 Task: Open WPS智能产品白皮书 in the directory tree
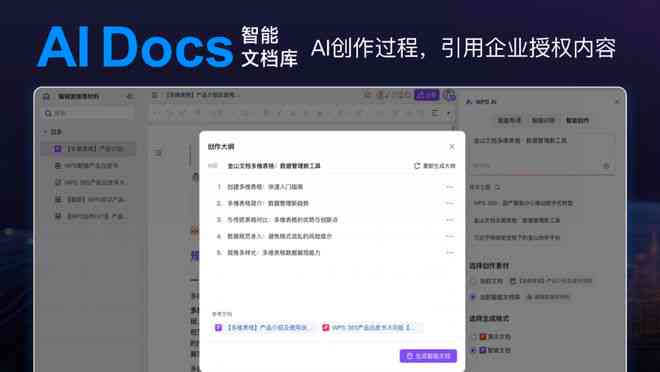click(x=87, y=166)
